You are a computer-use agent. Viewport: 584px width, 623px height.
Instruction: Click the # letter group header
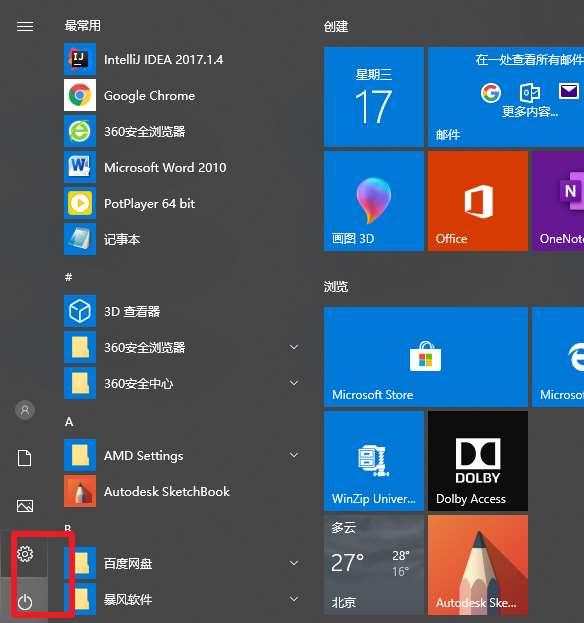[68, 277]
